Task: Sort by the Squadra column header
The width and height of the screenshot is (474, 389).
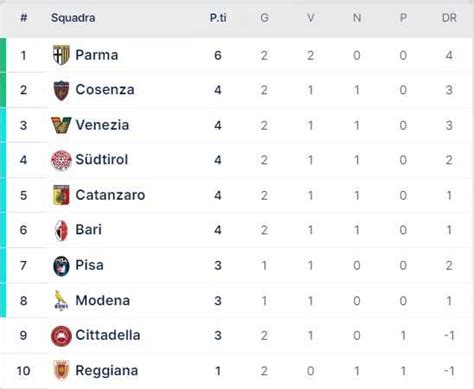Action: tap(73, 18)
